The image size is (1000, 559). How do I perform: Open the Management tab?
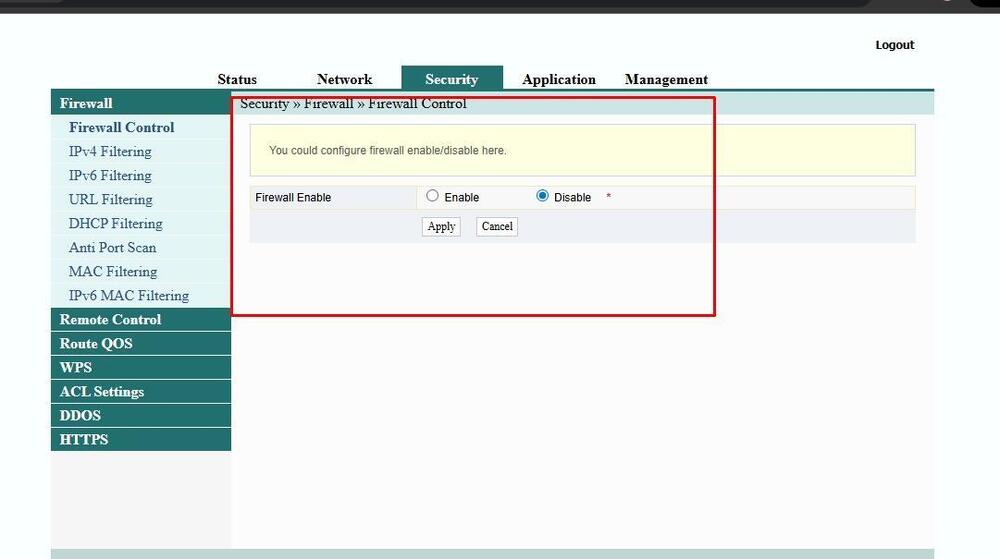coord(666,80)
